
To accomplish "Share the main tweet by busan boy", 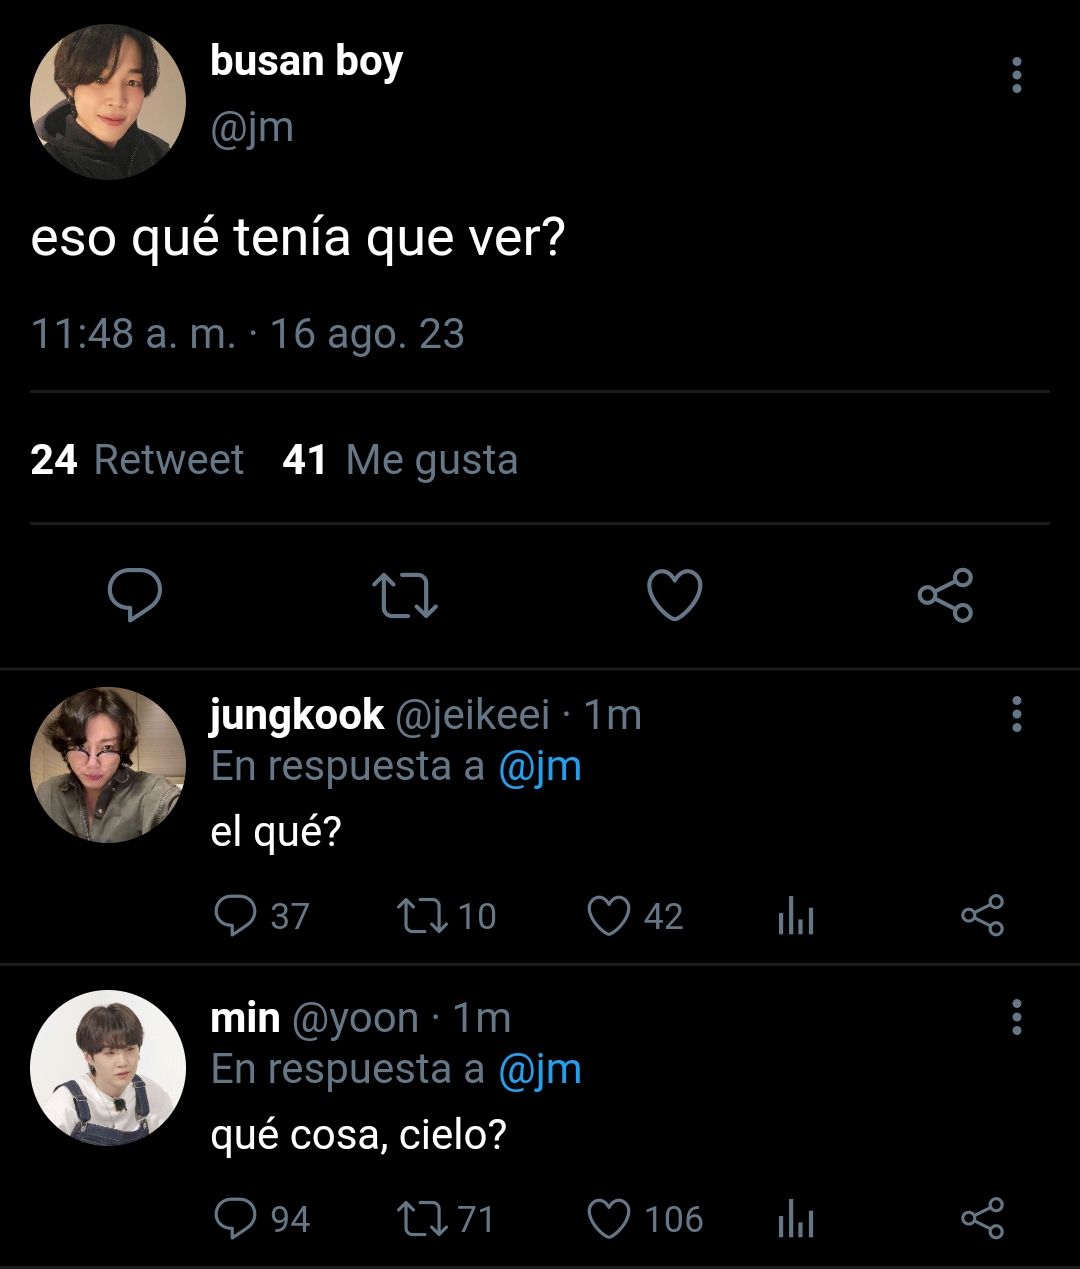I will pyautogui.click(x=945, y=596).
